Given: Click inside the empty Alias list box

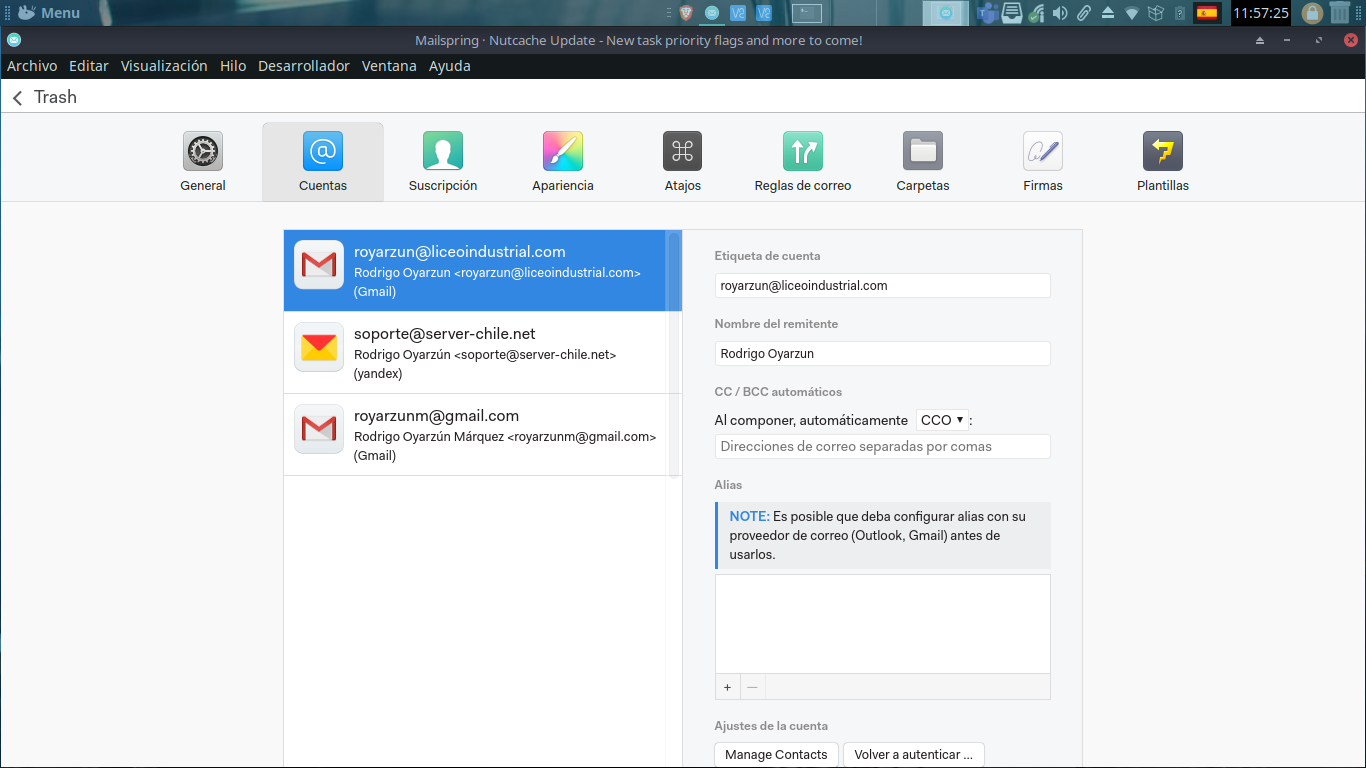Looking at the screenshot, I should pyautogui.click(x=883, y=624).
